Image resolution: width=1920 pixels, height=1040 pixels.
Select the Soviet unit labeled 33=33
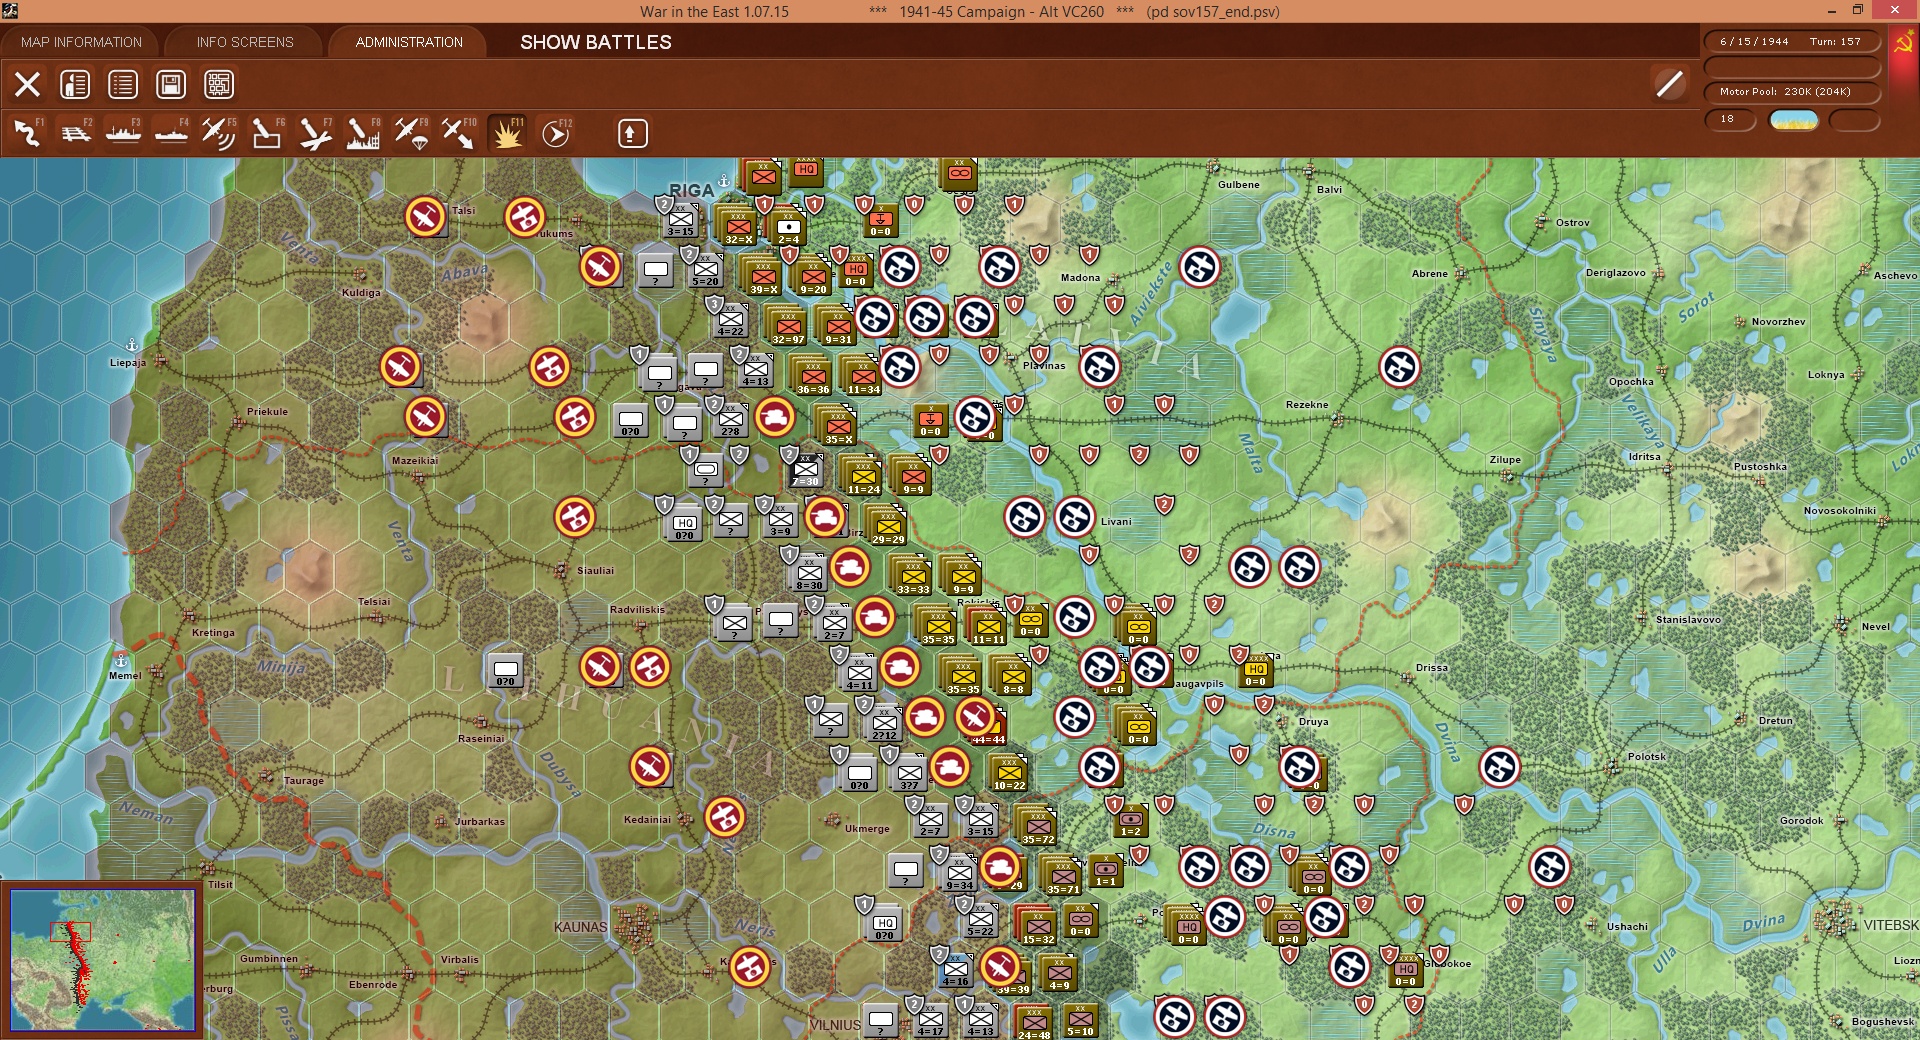pos(912,575)
